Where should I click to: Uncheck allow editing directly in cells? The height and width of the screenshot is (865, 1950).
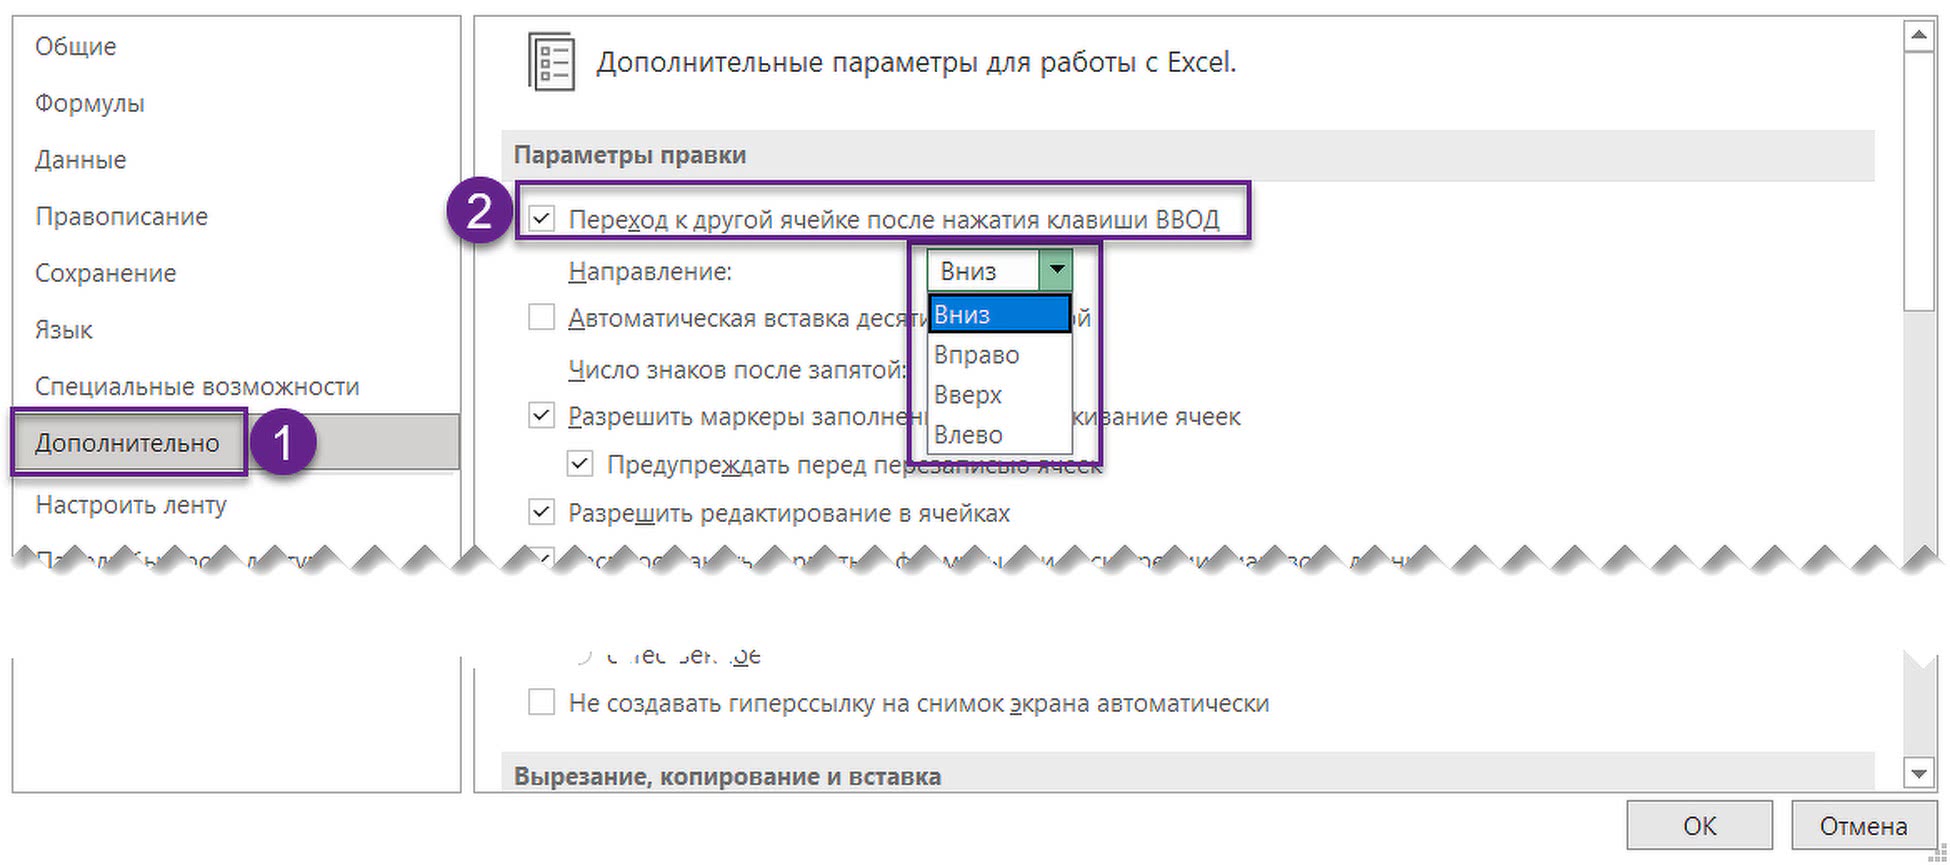[x=542, y=513]
